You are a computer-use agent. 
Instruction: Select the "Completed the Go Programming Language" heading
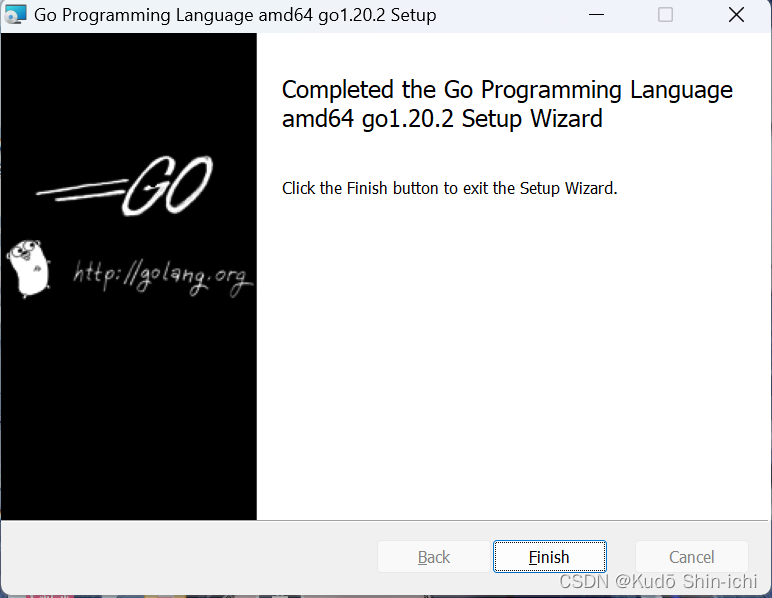tap(507, 90)
